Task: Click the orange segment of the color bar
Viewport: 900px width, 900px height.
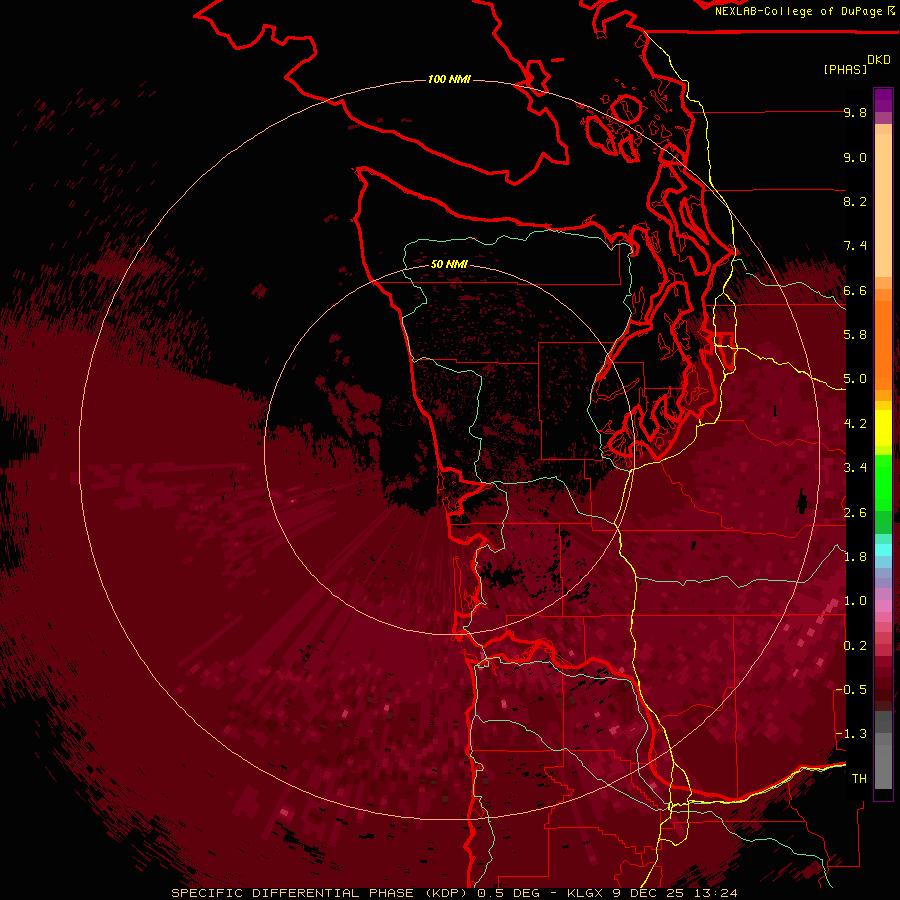Action: click(x=883, y=344)
